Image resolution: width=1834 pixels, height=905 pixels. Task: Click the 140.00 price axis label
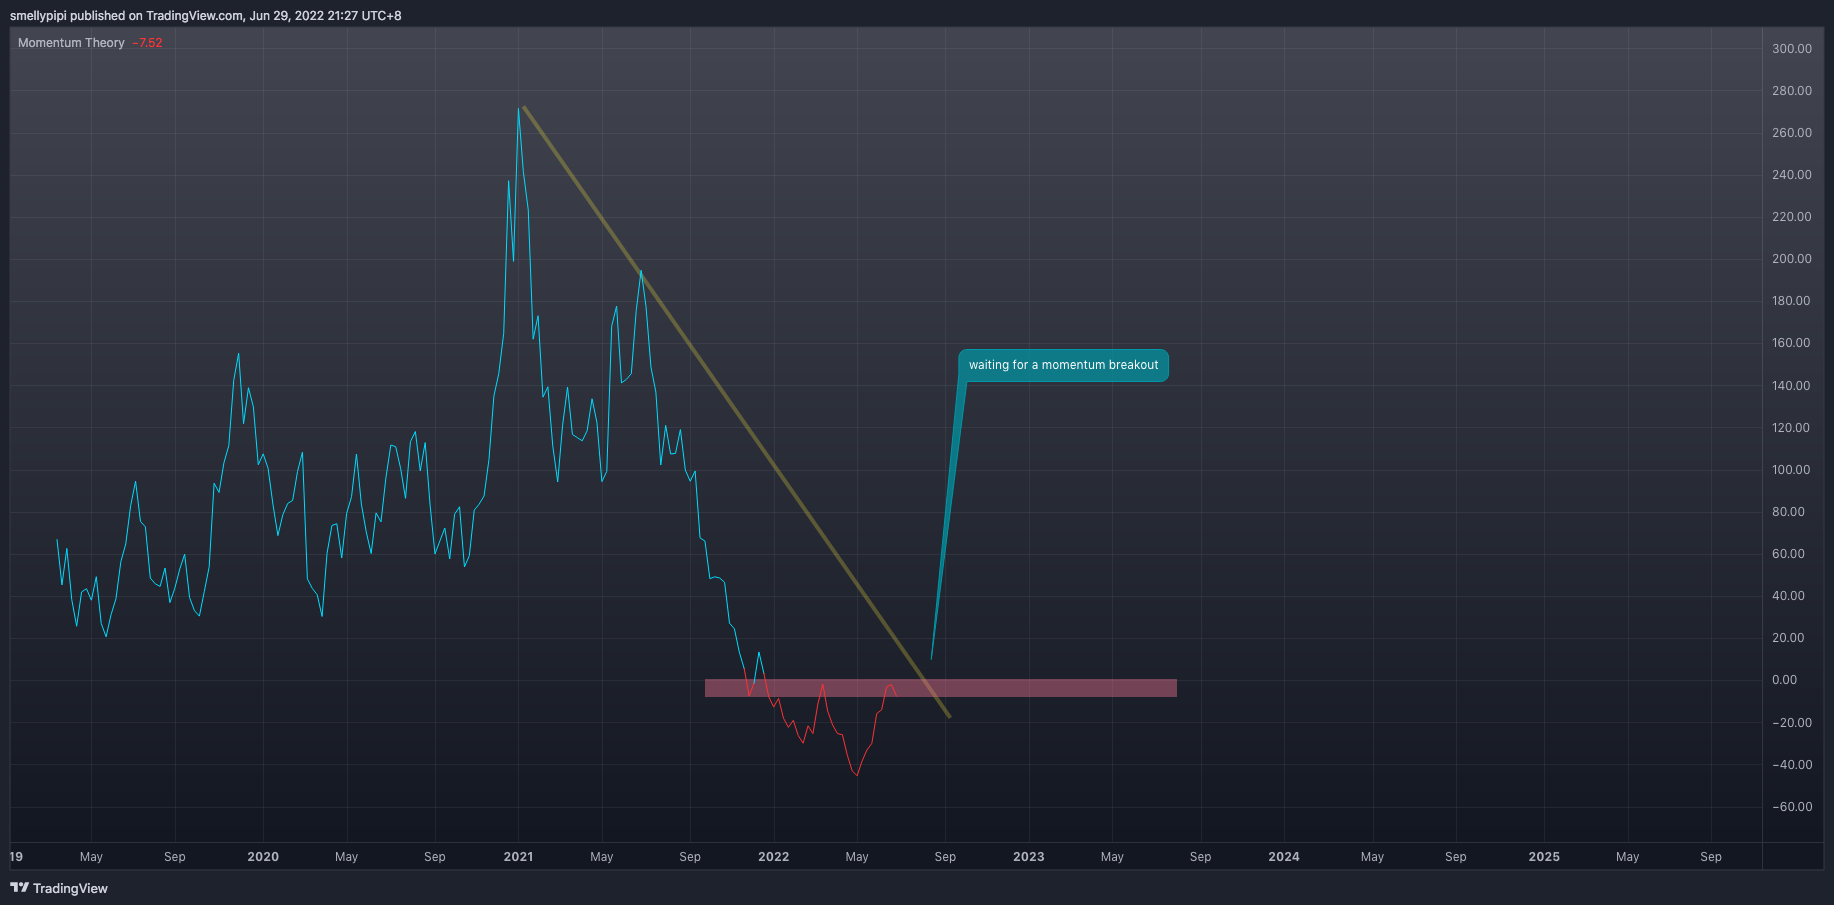[1792, 385]
